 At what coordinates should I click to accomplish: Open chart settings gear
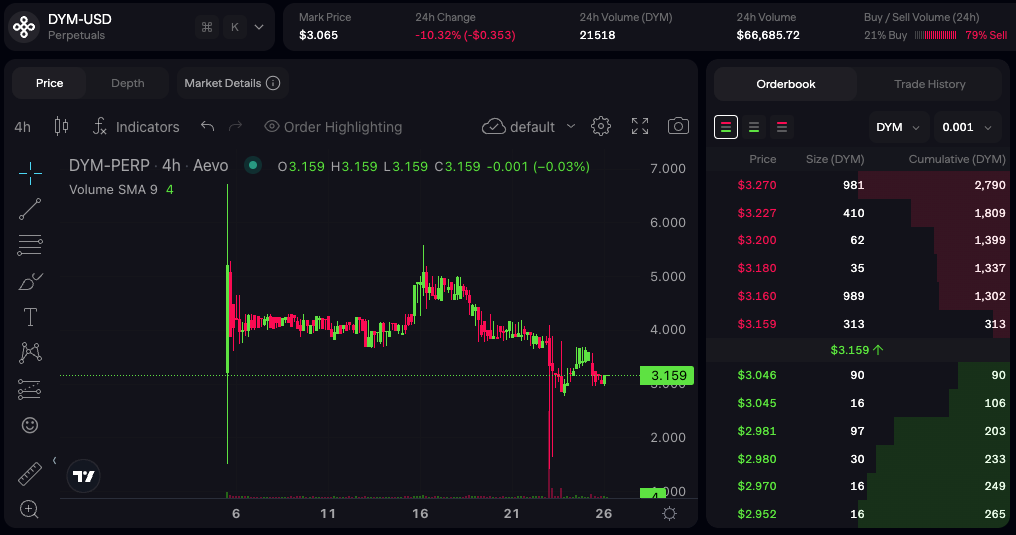pyautogui.click(x=601, y=126)
